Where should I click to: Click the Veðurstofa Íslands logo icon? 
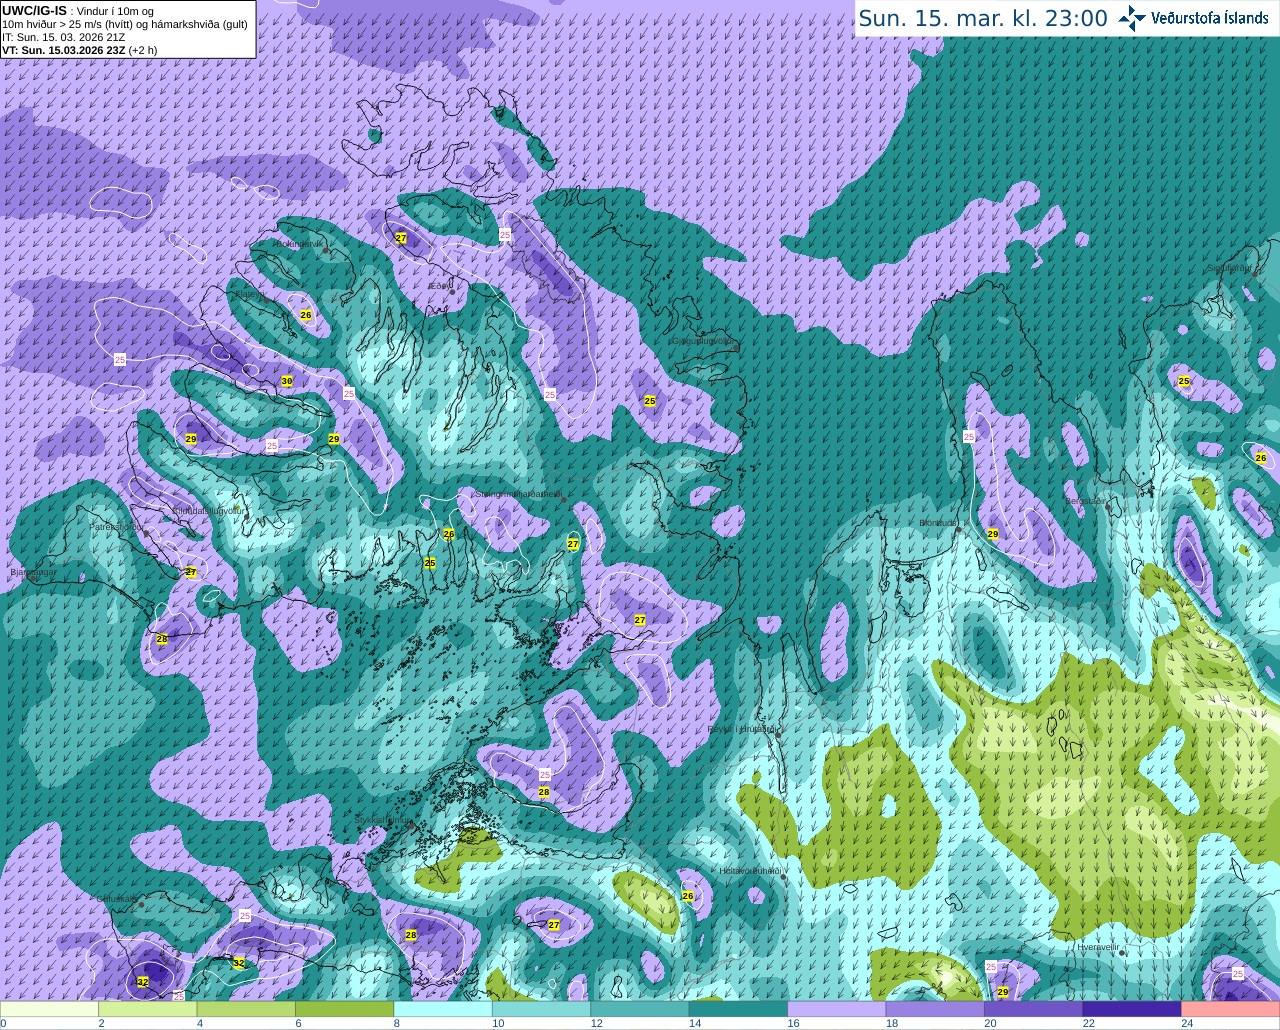1132,18
